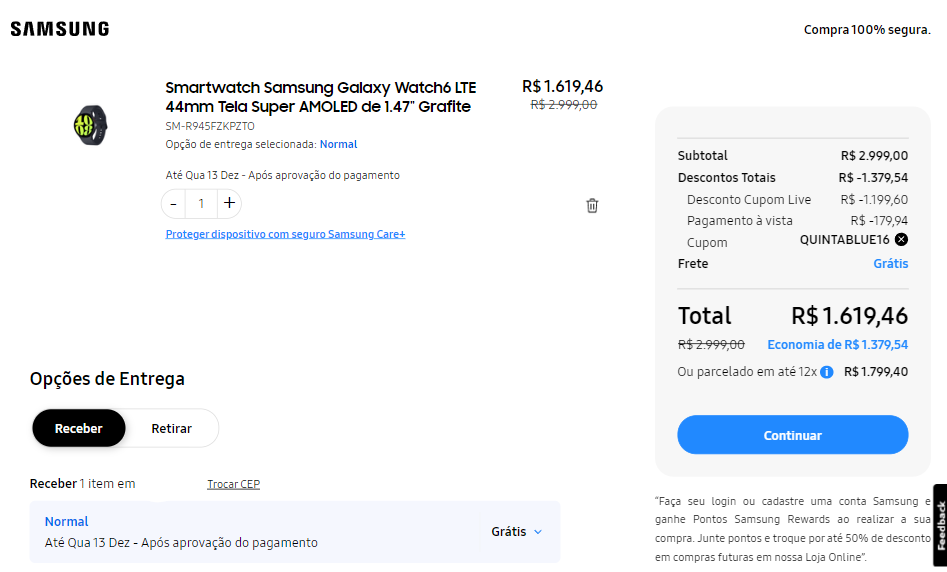Click the blue Normal delivery option link
Viewport: 947px width, 572px height.
point(338,144)
